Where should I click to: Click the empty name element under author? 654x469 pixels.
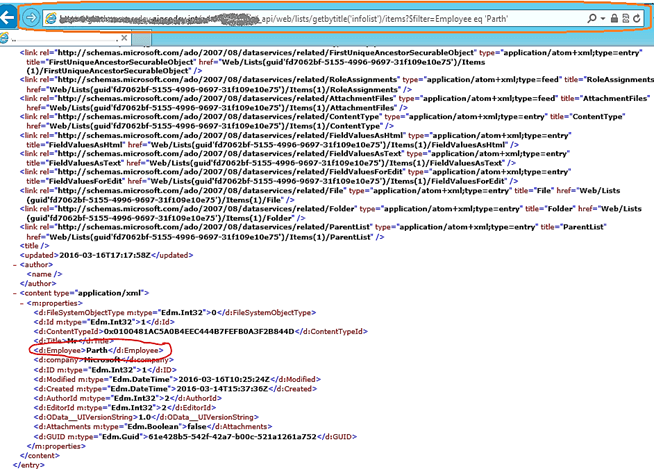pyautogui.click(x=45, y=274)
